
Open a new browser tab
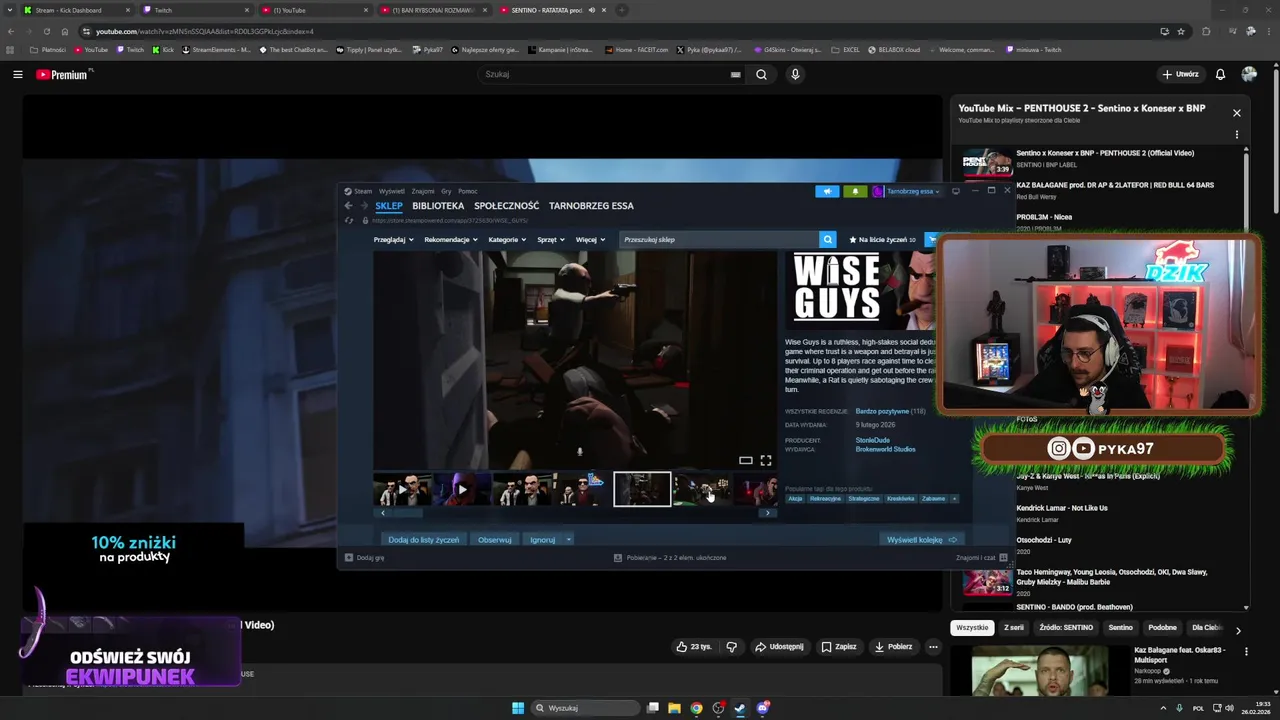tap(621, 10)
